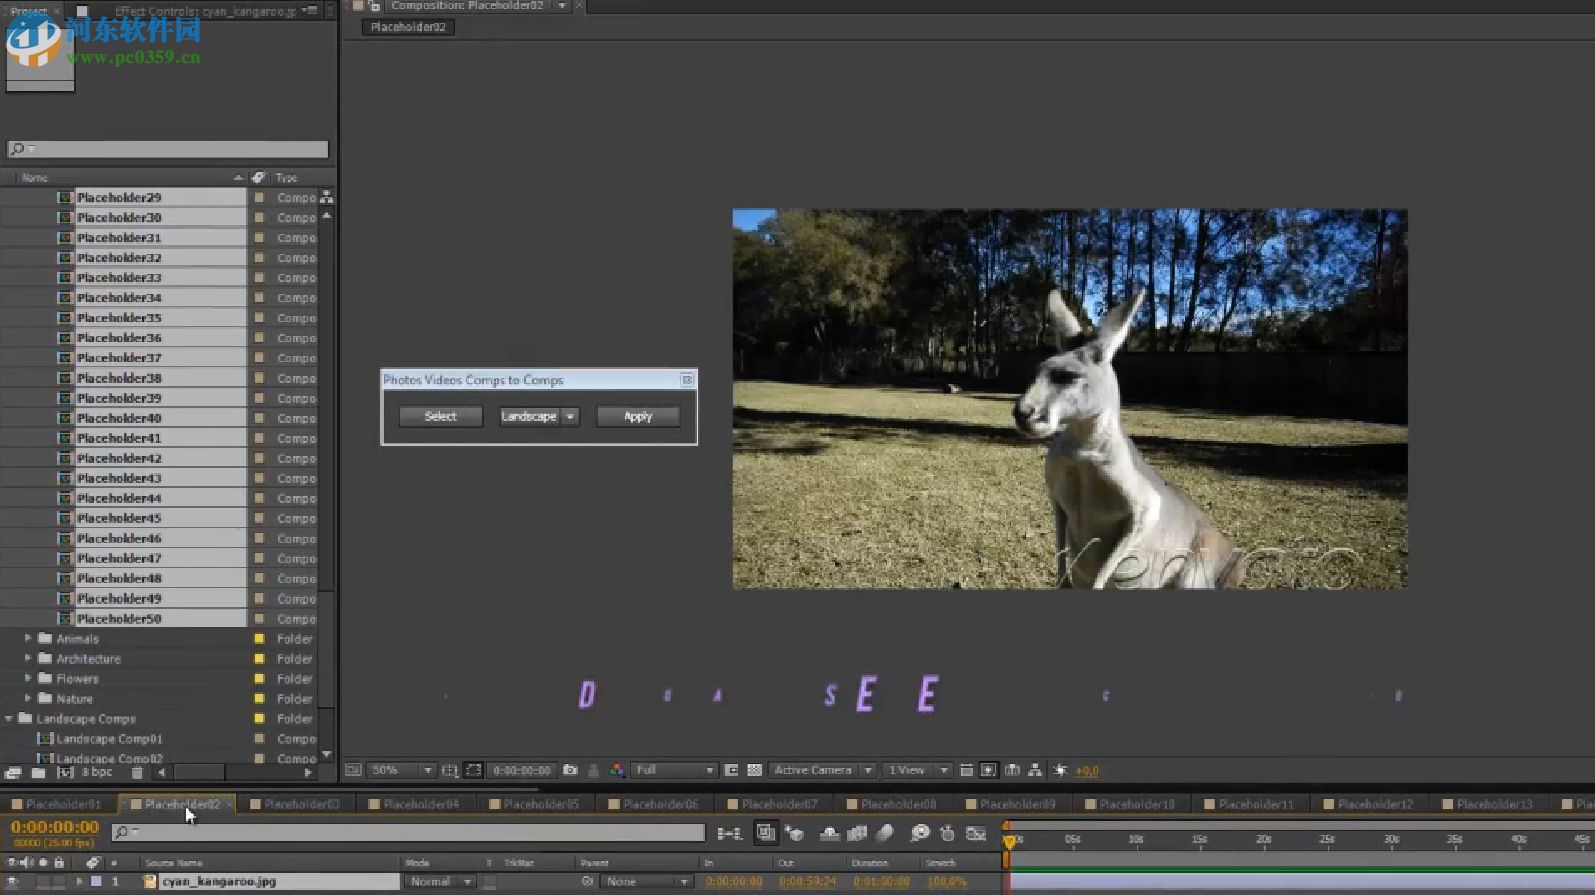
Task: Click label color of cyan_kangaroo.jpg layer
Action: tap(96, 882)
